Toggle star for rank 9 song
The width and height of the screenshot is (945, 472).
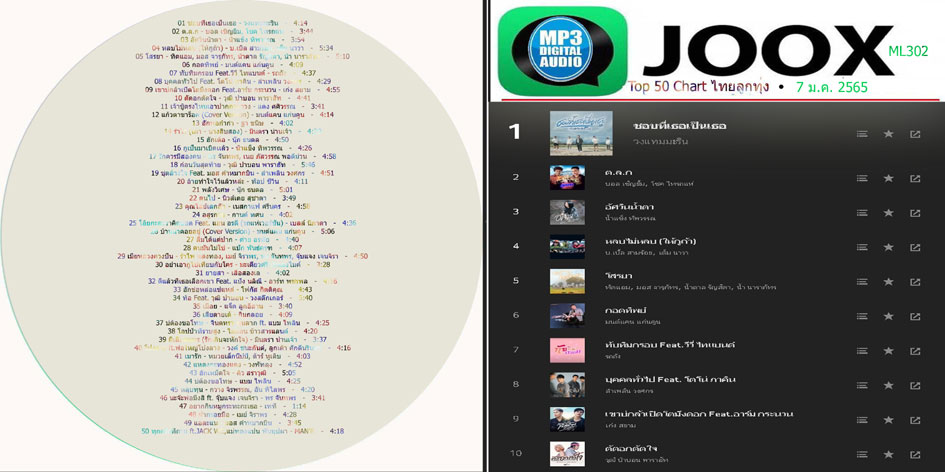(888, 420)
